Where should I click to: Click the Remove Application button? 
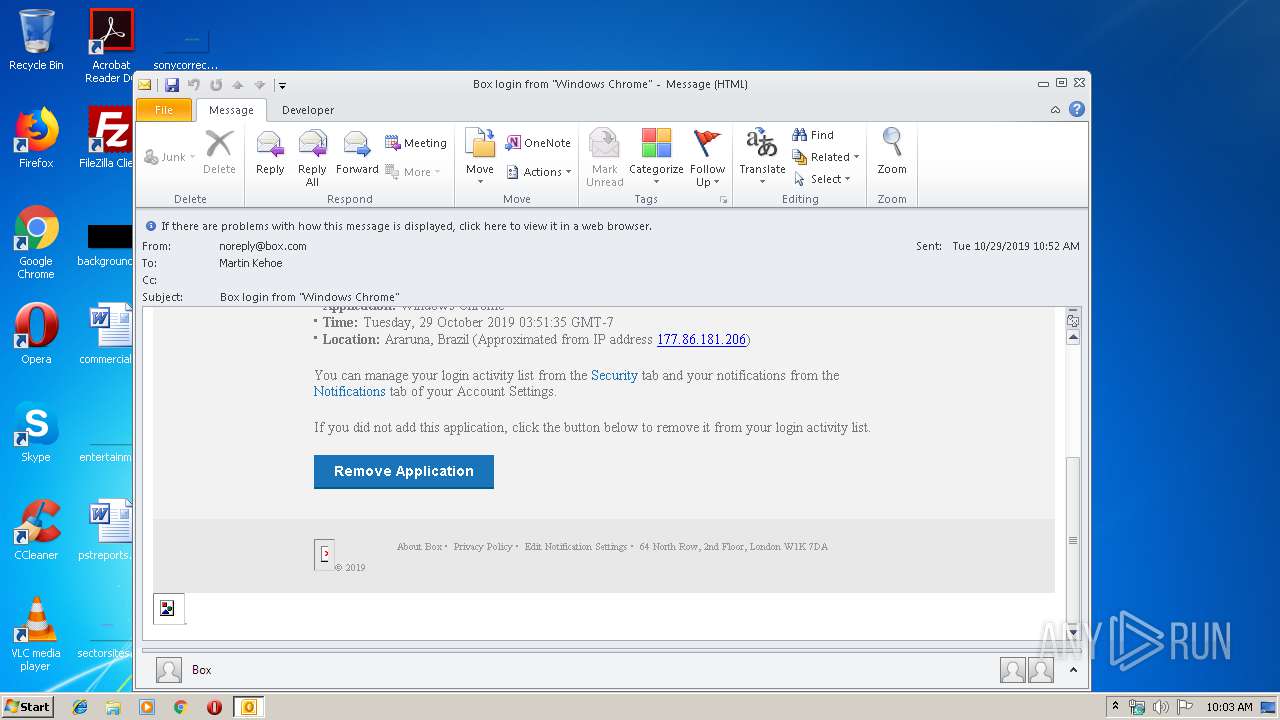[x=404, y=472]
